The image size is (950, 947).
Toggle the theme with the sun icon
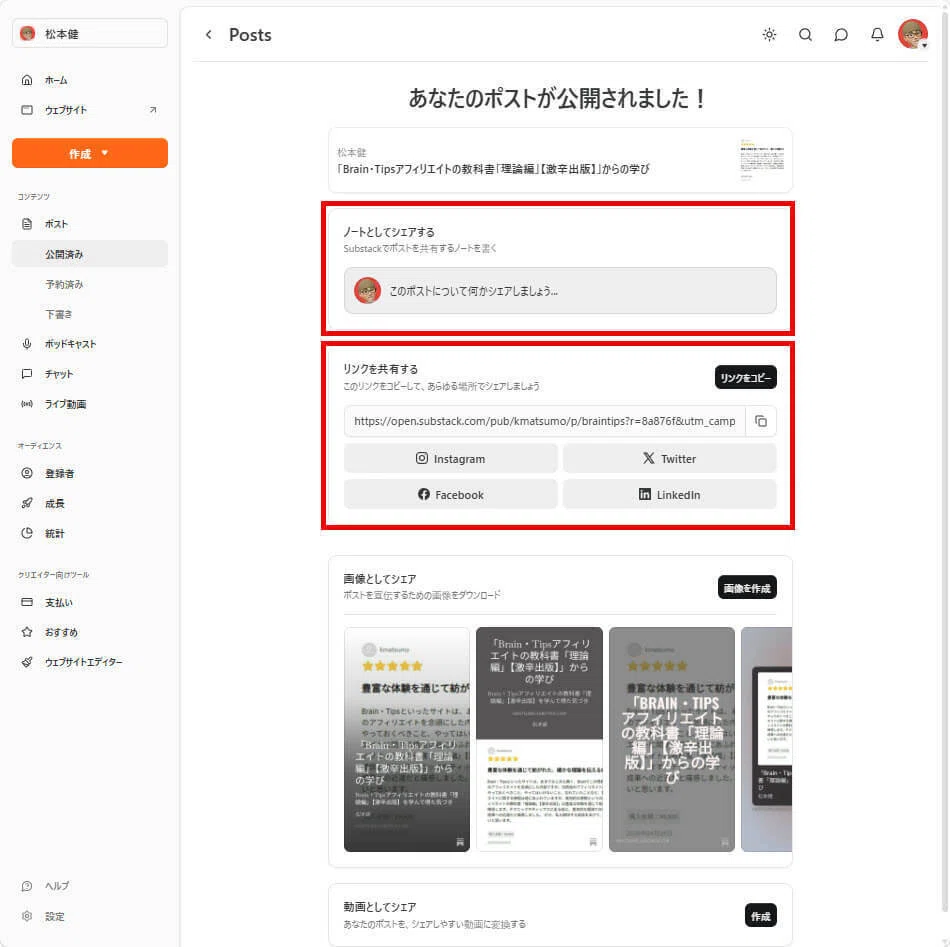(769, 35)
